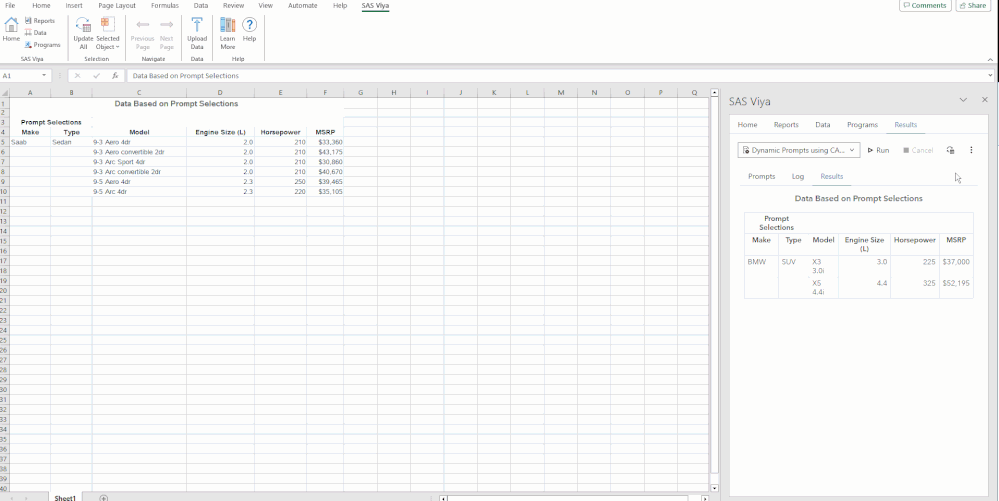Viewport: 999px width, 501px height.
Task: Click the Select All corner of worksheet
Action: click(5, 93)
